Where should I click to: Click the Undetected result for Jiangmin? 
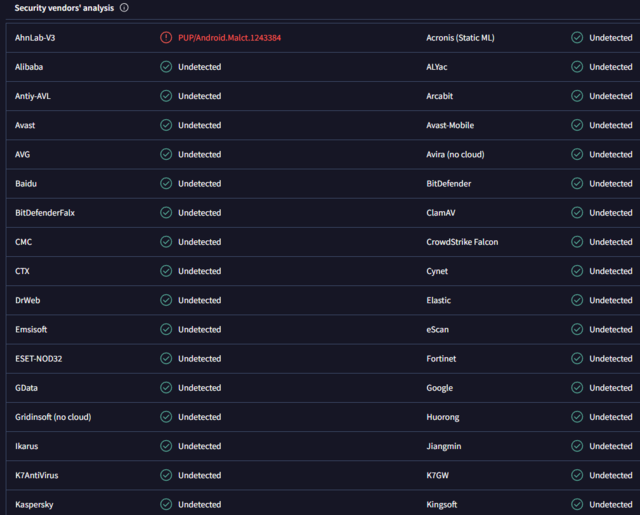pyautogui.click(x=611, y=446)
